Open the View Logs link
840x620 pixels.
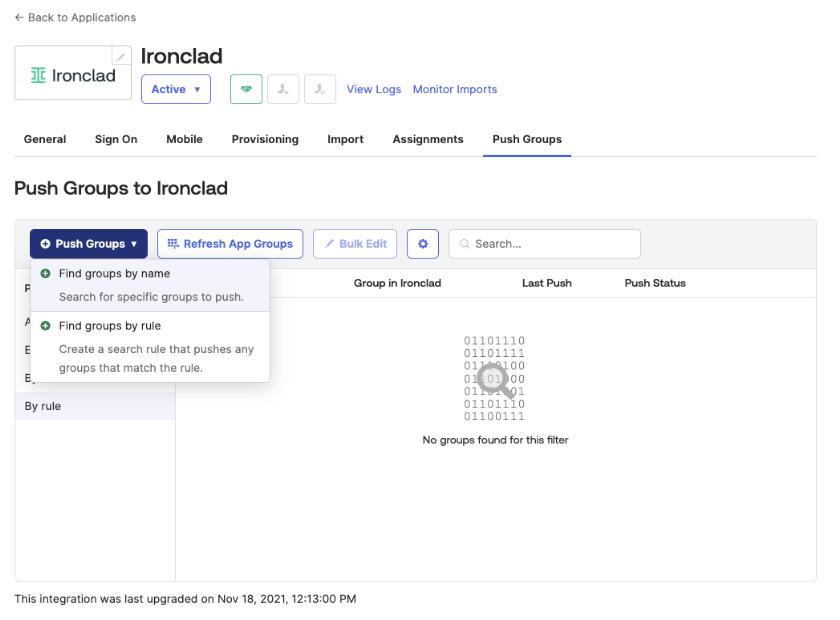[x=374, y=89]
